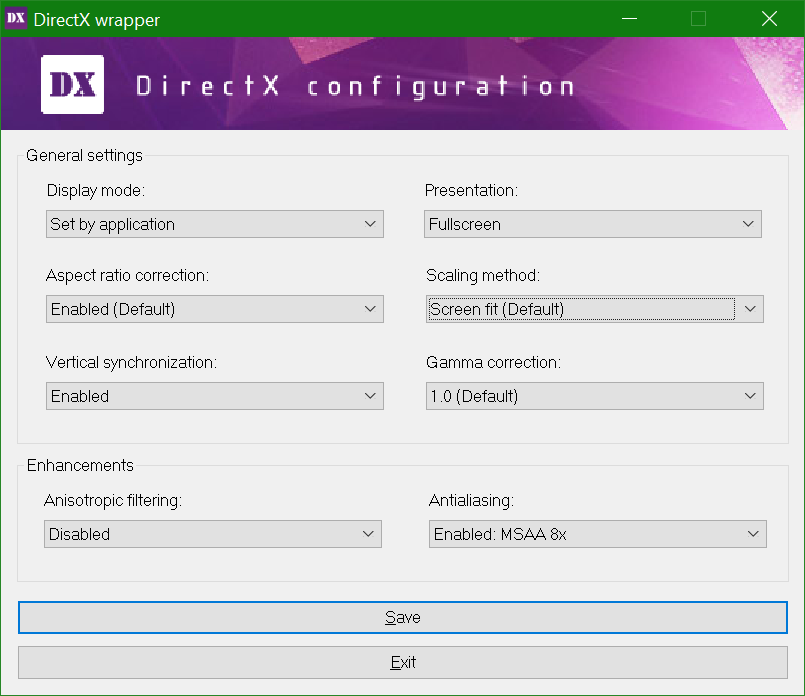Open the Display mode dropdown
Screen dimensions: 805x696
(x=215, y=224)
